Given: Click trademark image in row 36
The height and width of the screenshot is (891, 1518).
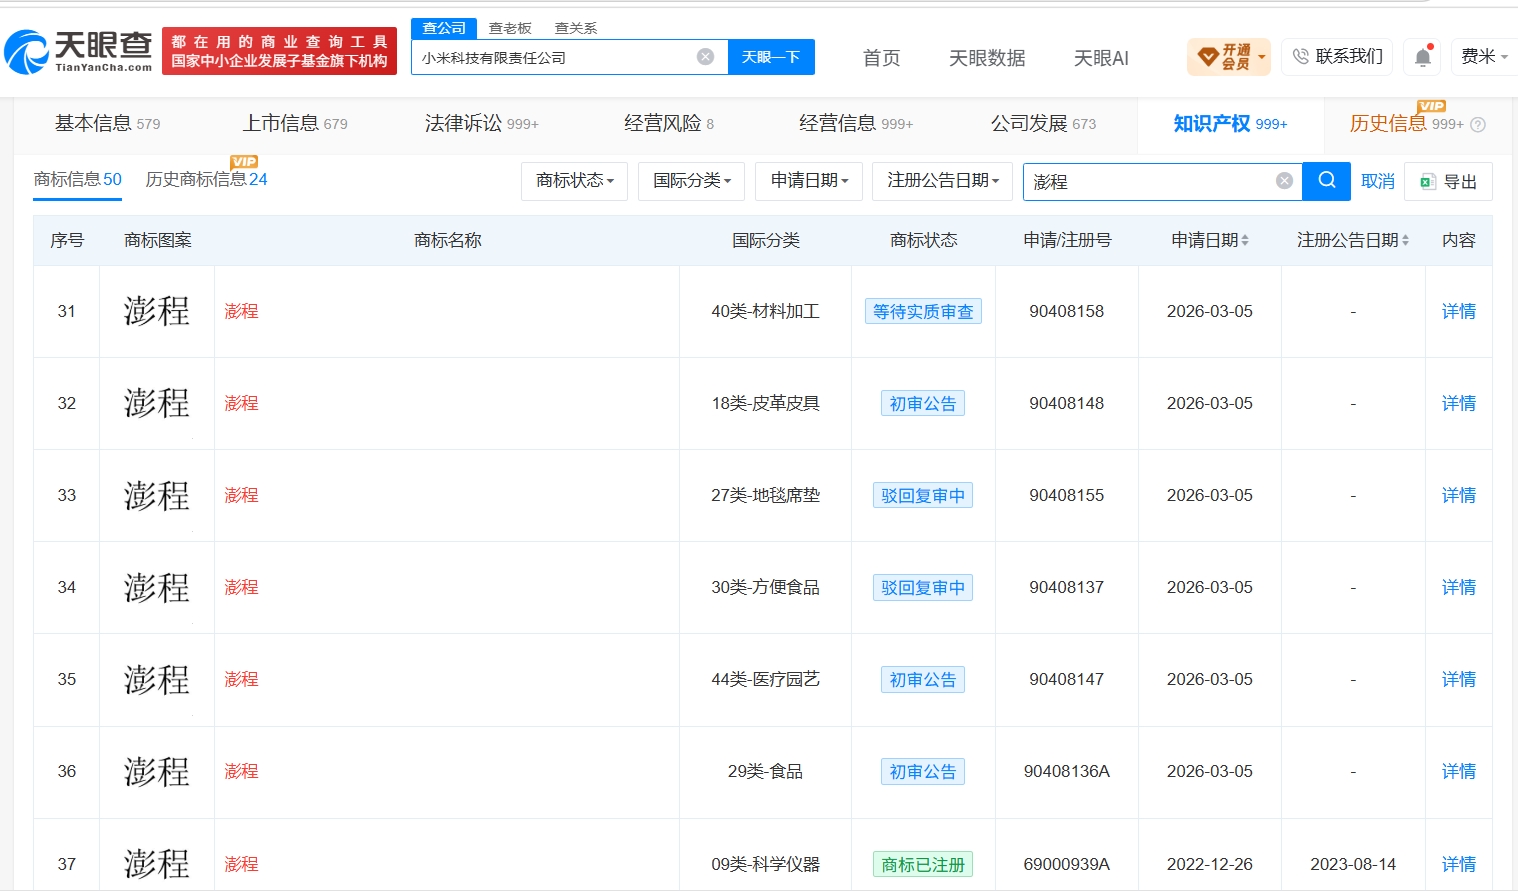Looking at the screenshot, I should (x=157, y=771).
